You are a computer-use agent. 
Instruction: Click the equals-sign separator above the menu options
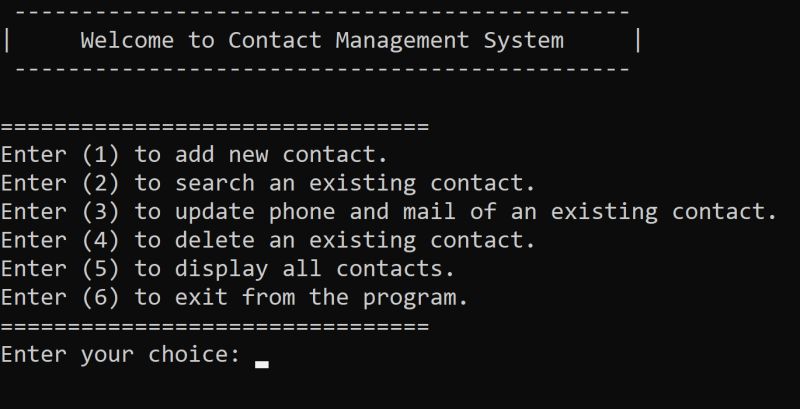pos(214,127)
